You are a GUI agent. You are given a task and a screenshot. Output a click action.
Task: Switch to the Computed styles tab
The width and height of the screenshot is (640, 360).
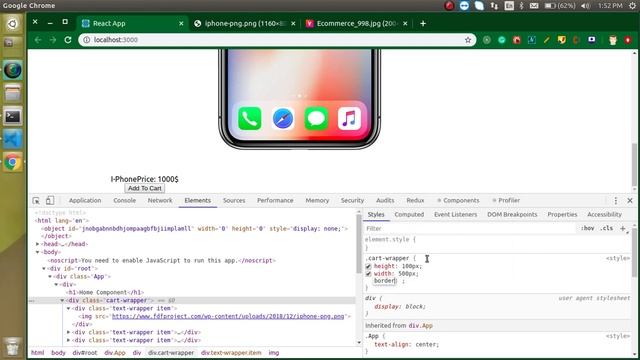pos(409,215)
